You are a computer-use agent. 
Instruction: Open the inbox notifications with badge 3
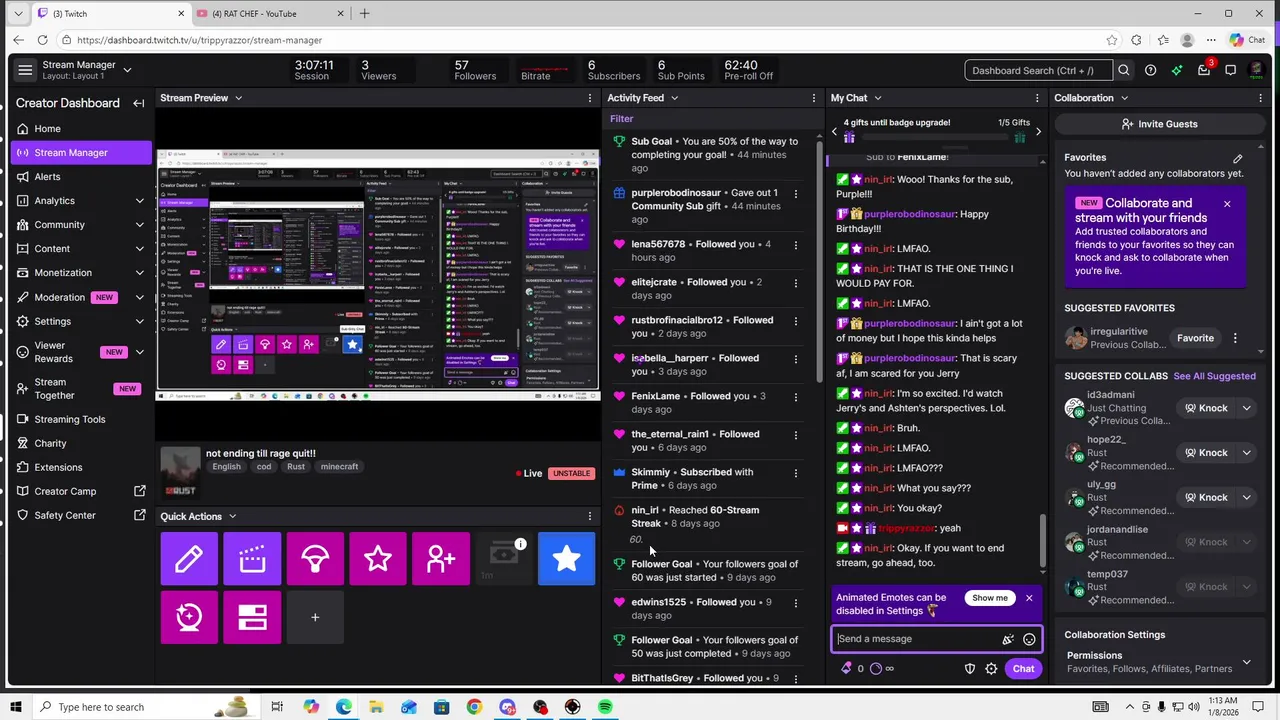[1204, 70]
